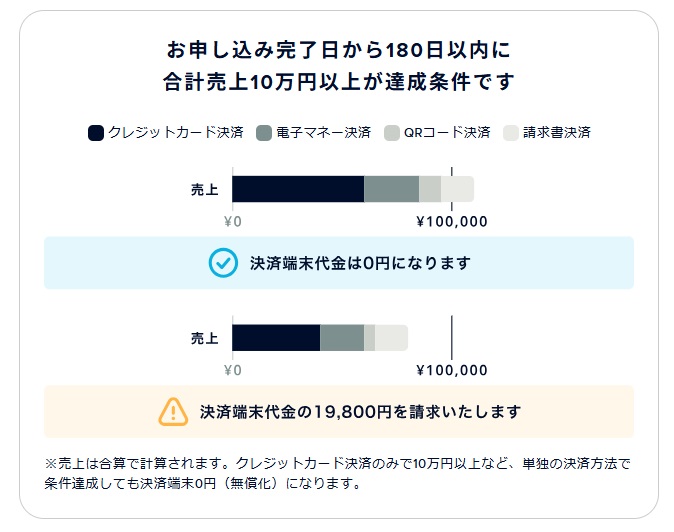Click the 決済端末代金は0円になります banner
674x532 pixels.
pyautogui.click(x=339, y=263)
